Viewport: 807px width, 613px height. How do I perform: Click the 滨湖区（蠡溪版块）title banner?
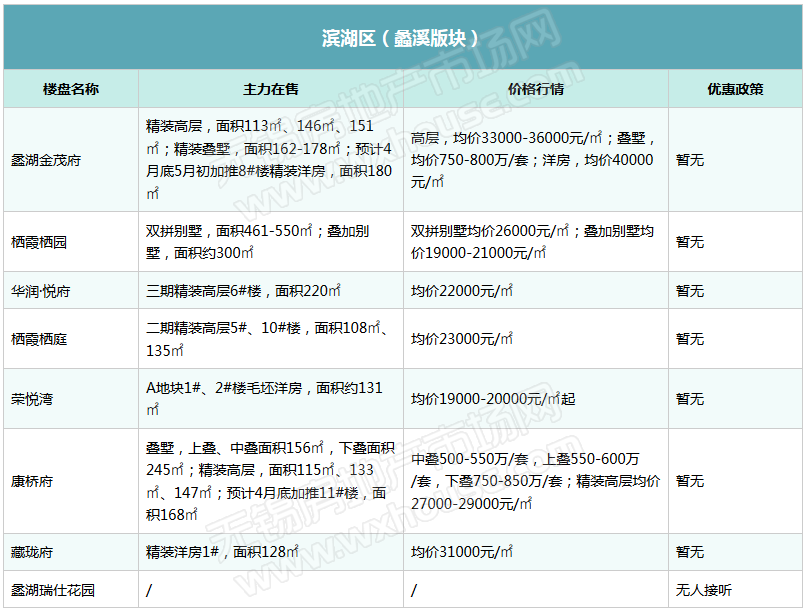pyautogui.click(x=401, y=38)
